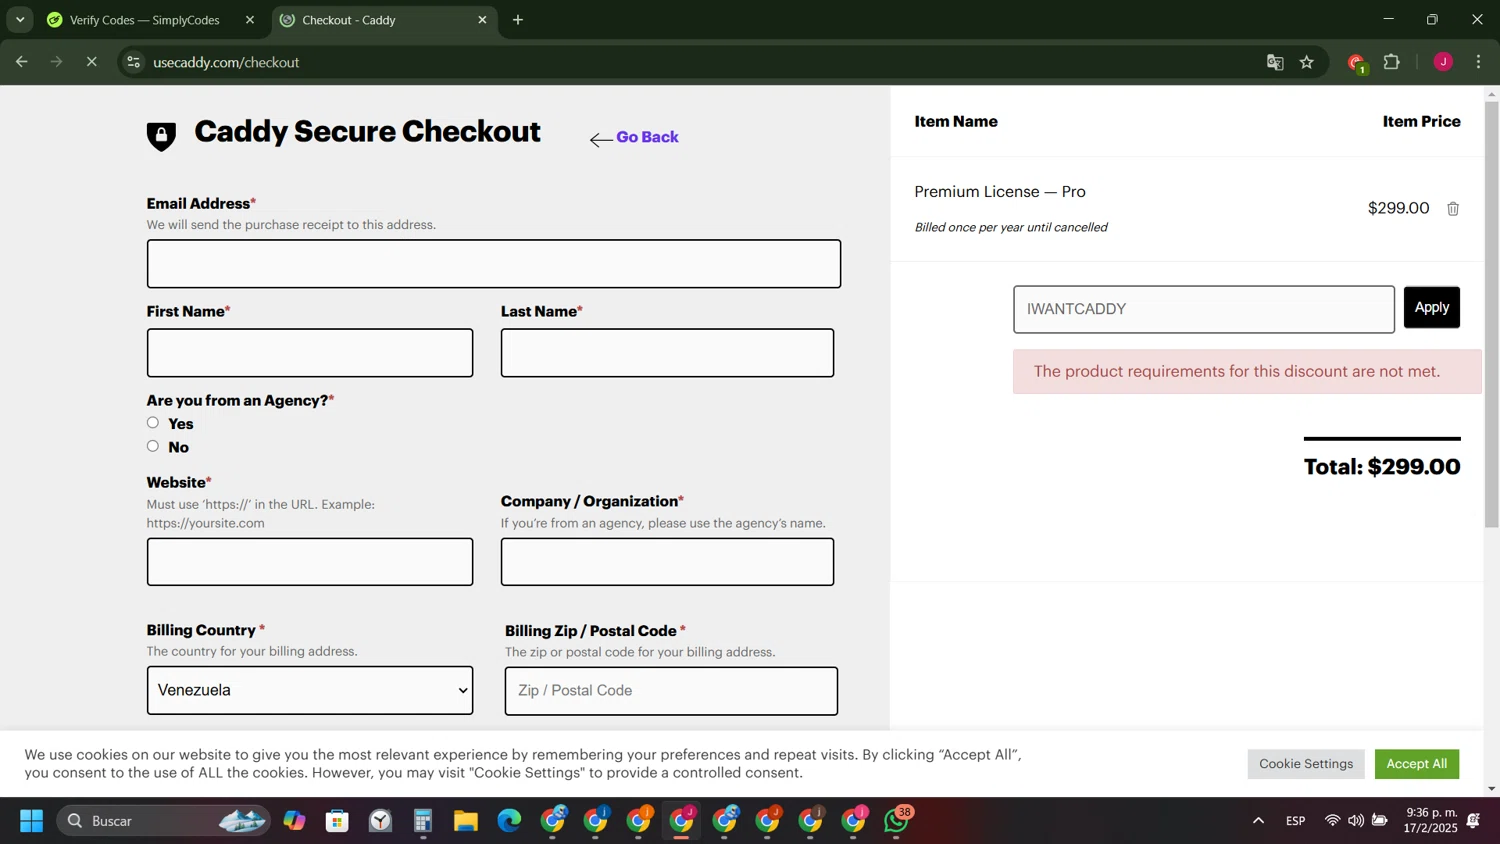
Task: Close the Verify Codes — SimplyCodes tab
Action: click(250, 20)
